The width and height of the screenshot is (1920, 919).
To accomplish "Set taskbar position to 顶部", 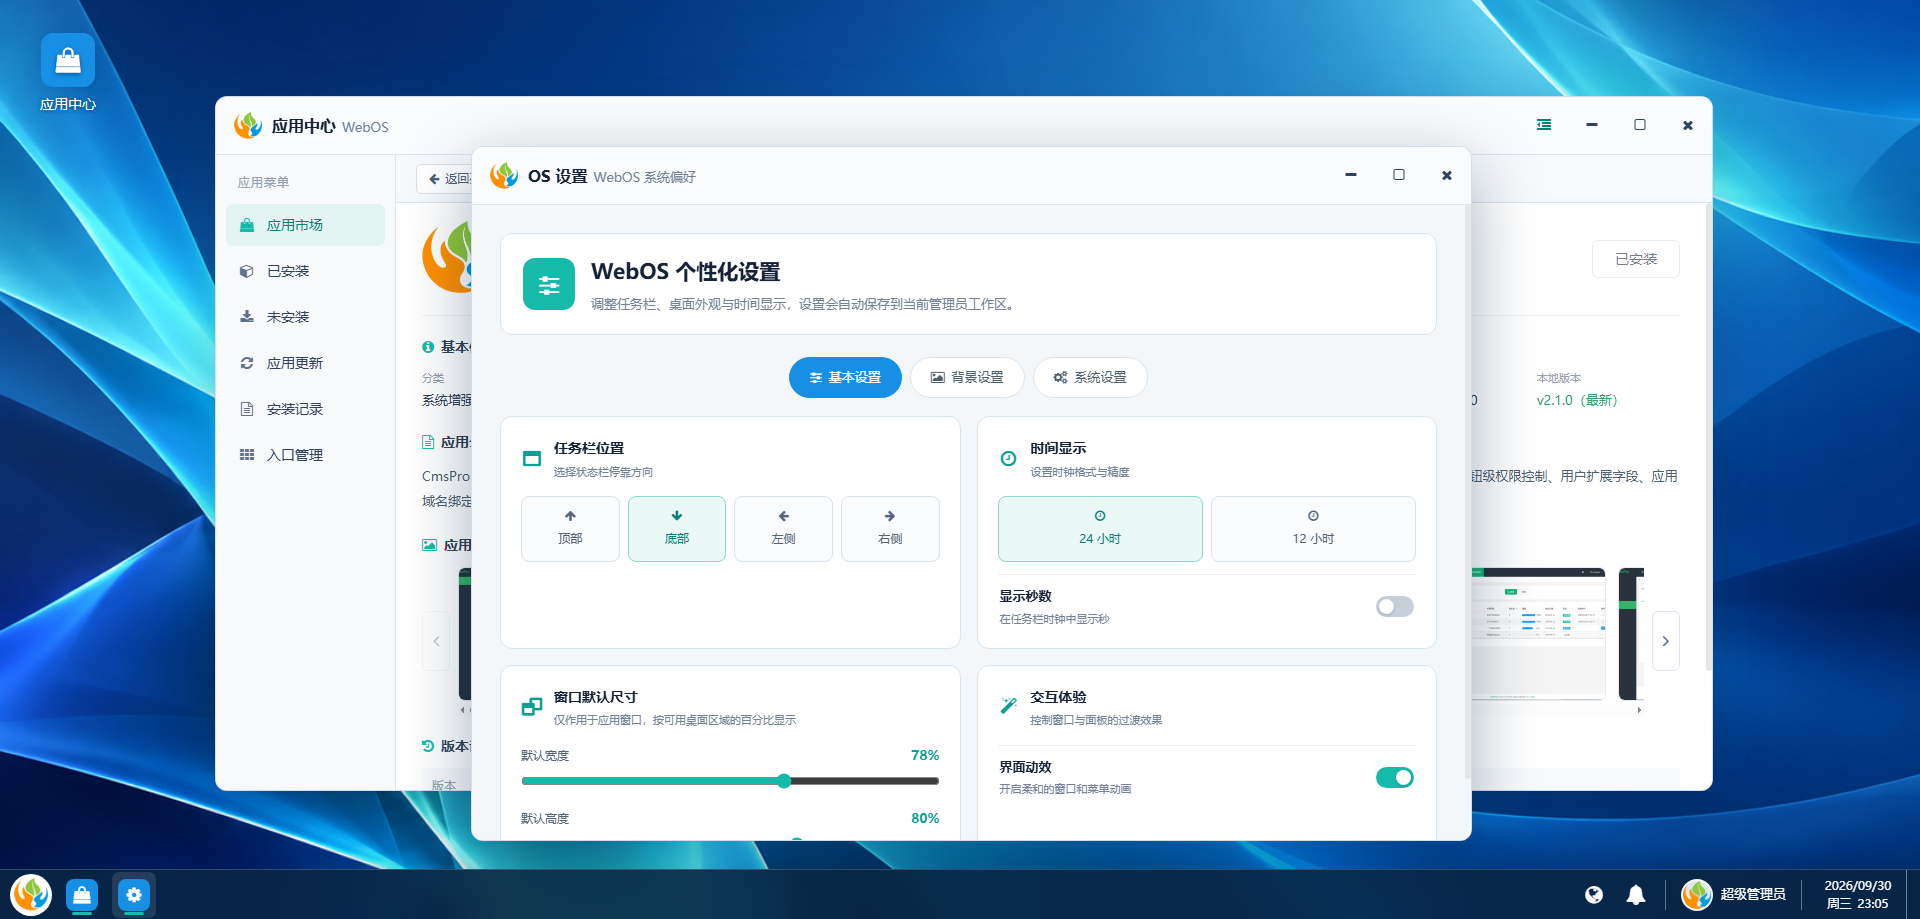I will pos(570,529).
